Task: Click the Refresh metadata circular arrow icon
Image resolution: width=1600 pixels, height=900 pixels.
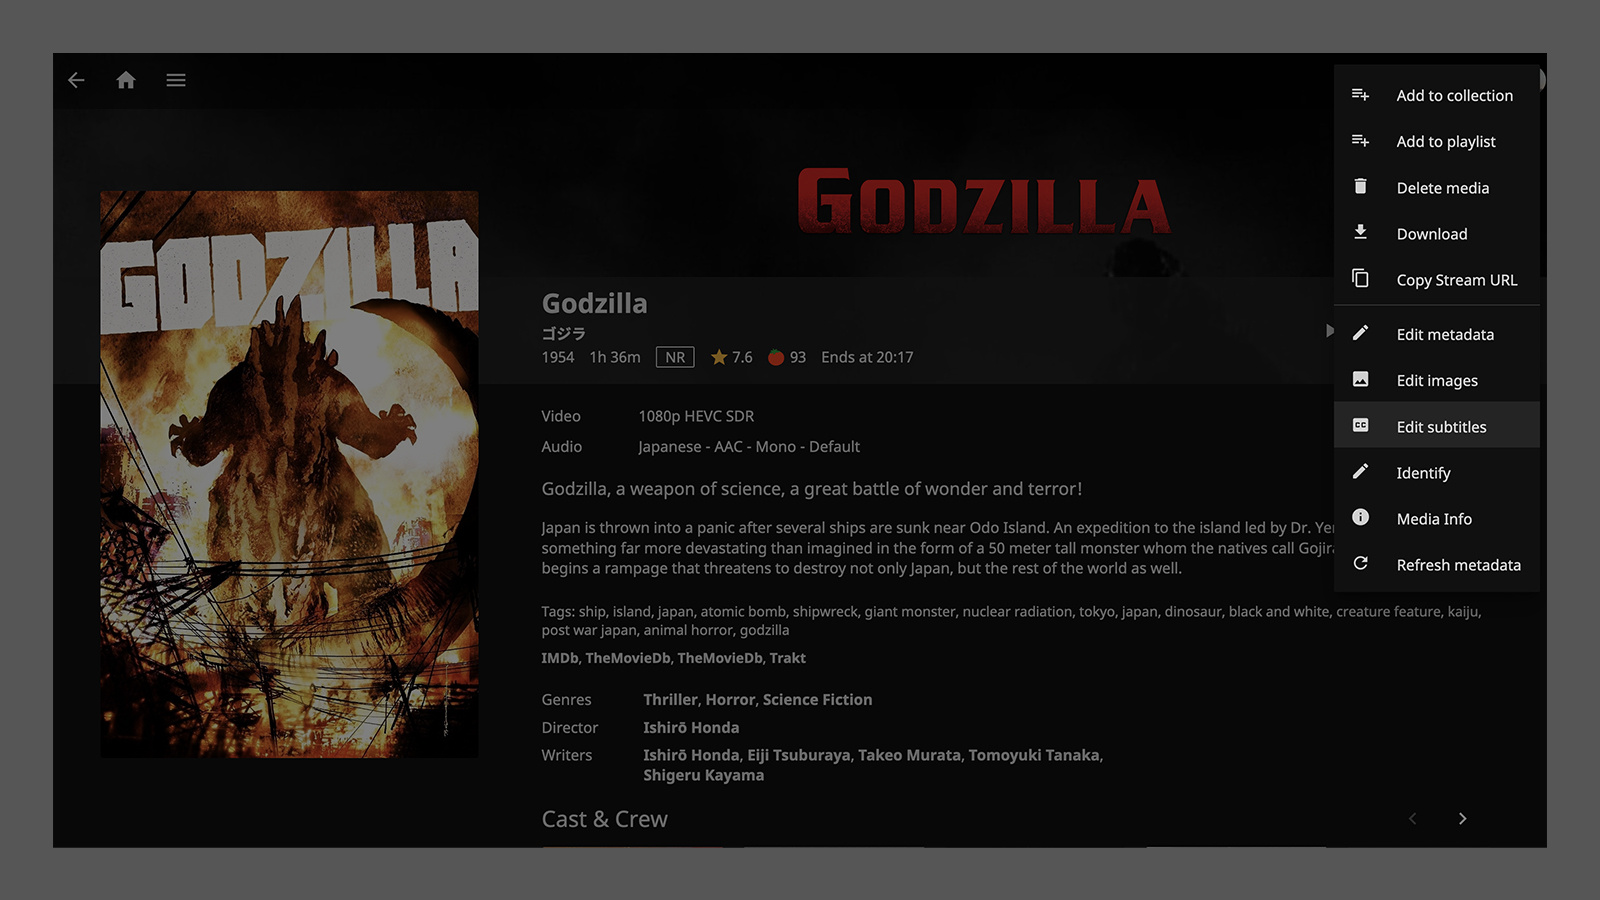Action: tap(1361, 563)
